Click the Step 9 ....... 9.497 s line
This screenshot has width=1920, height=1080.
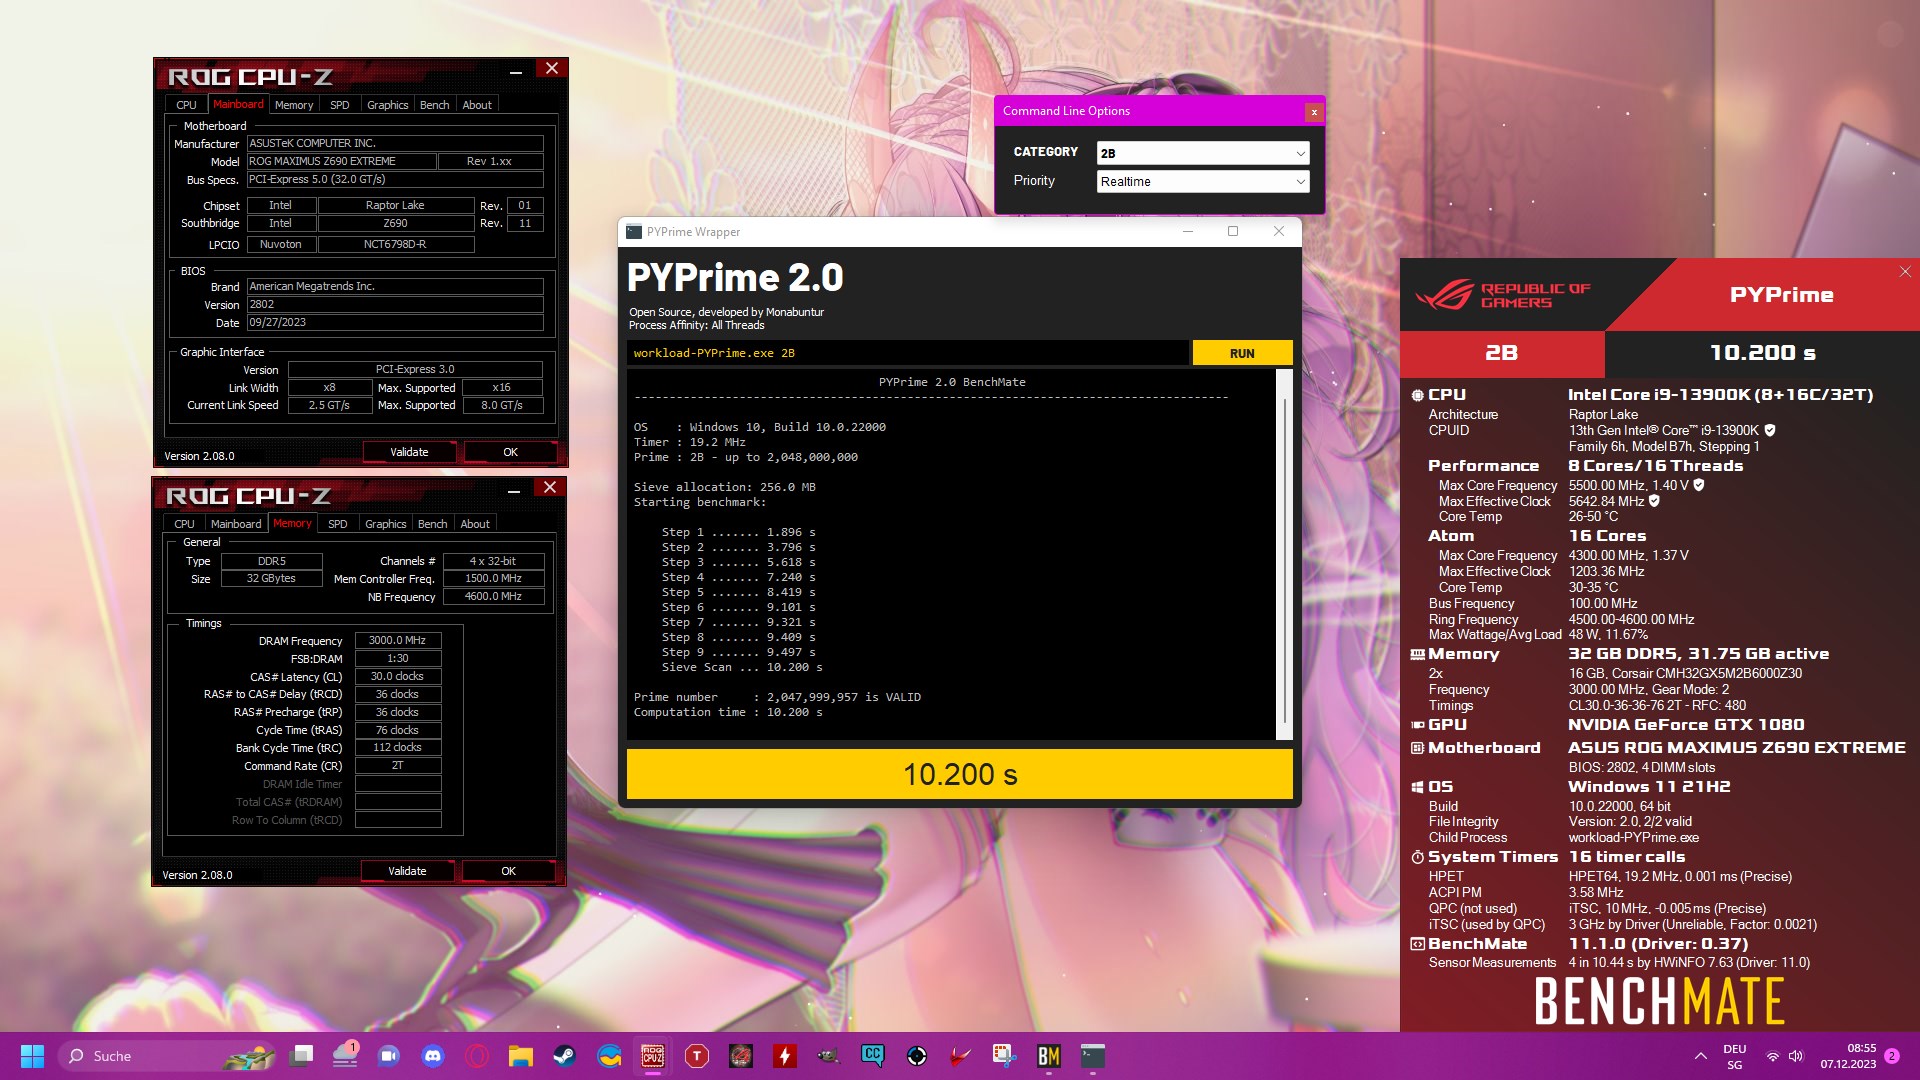pyautogui.click(x=738, y=652)
